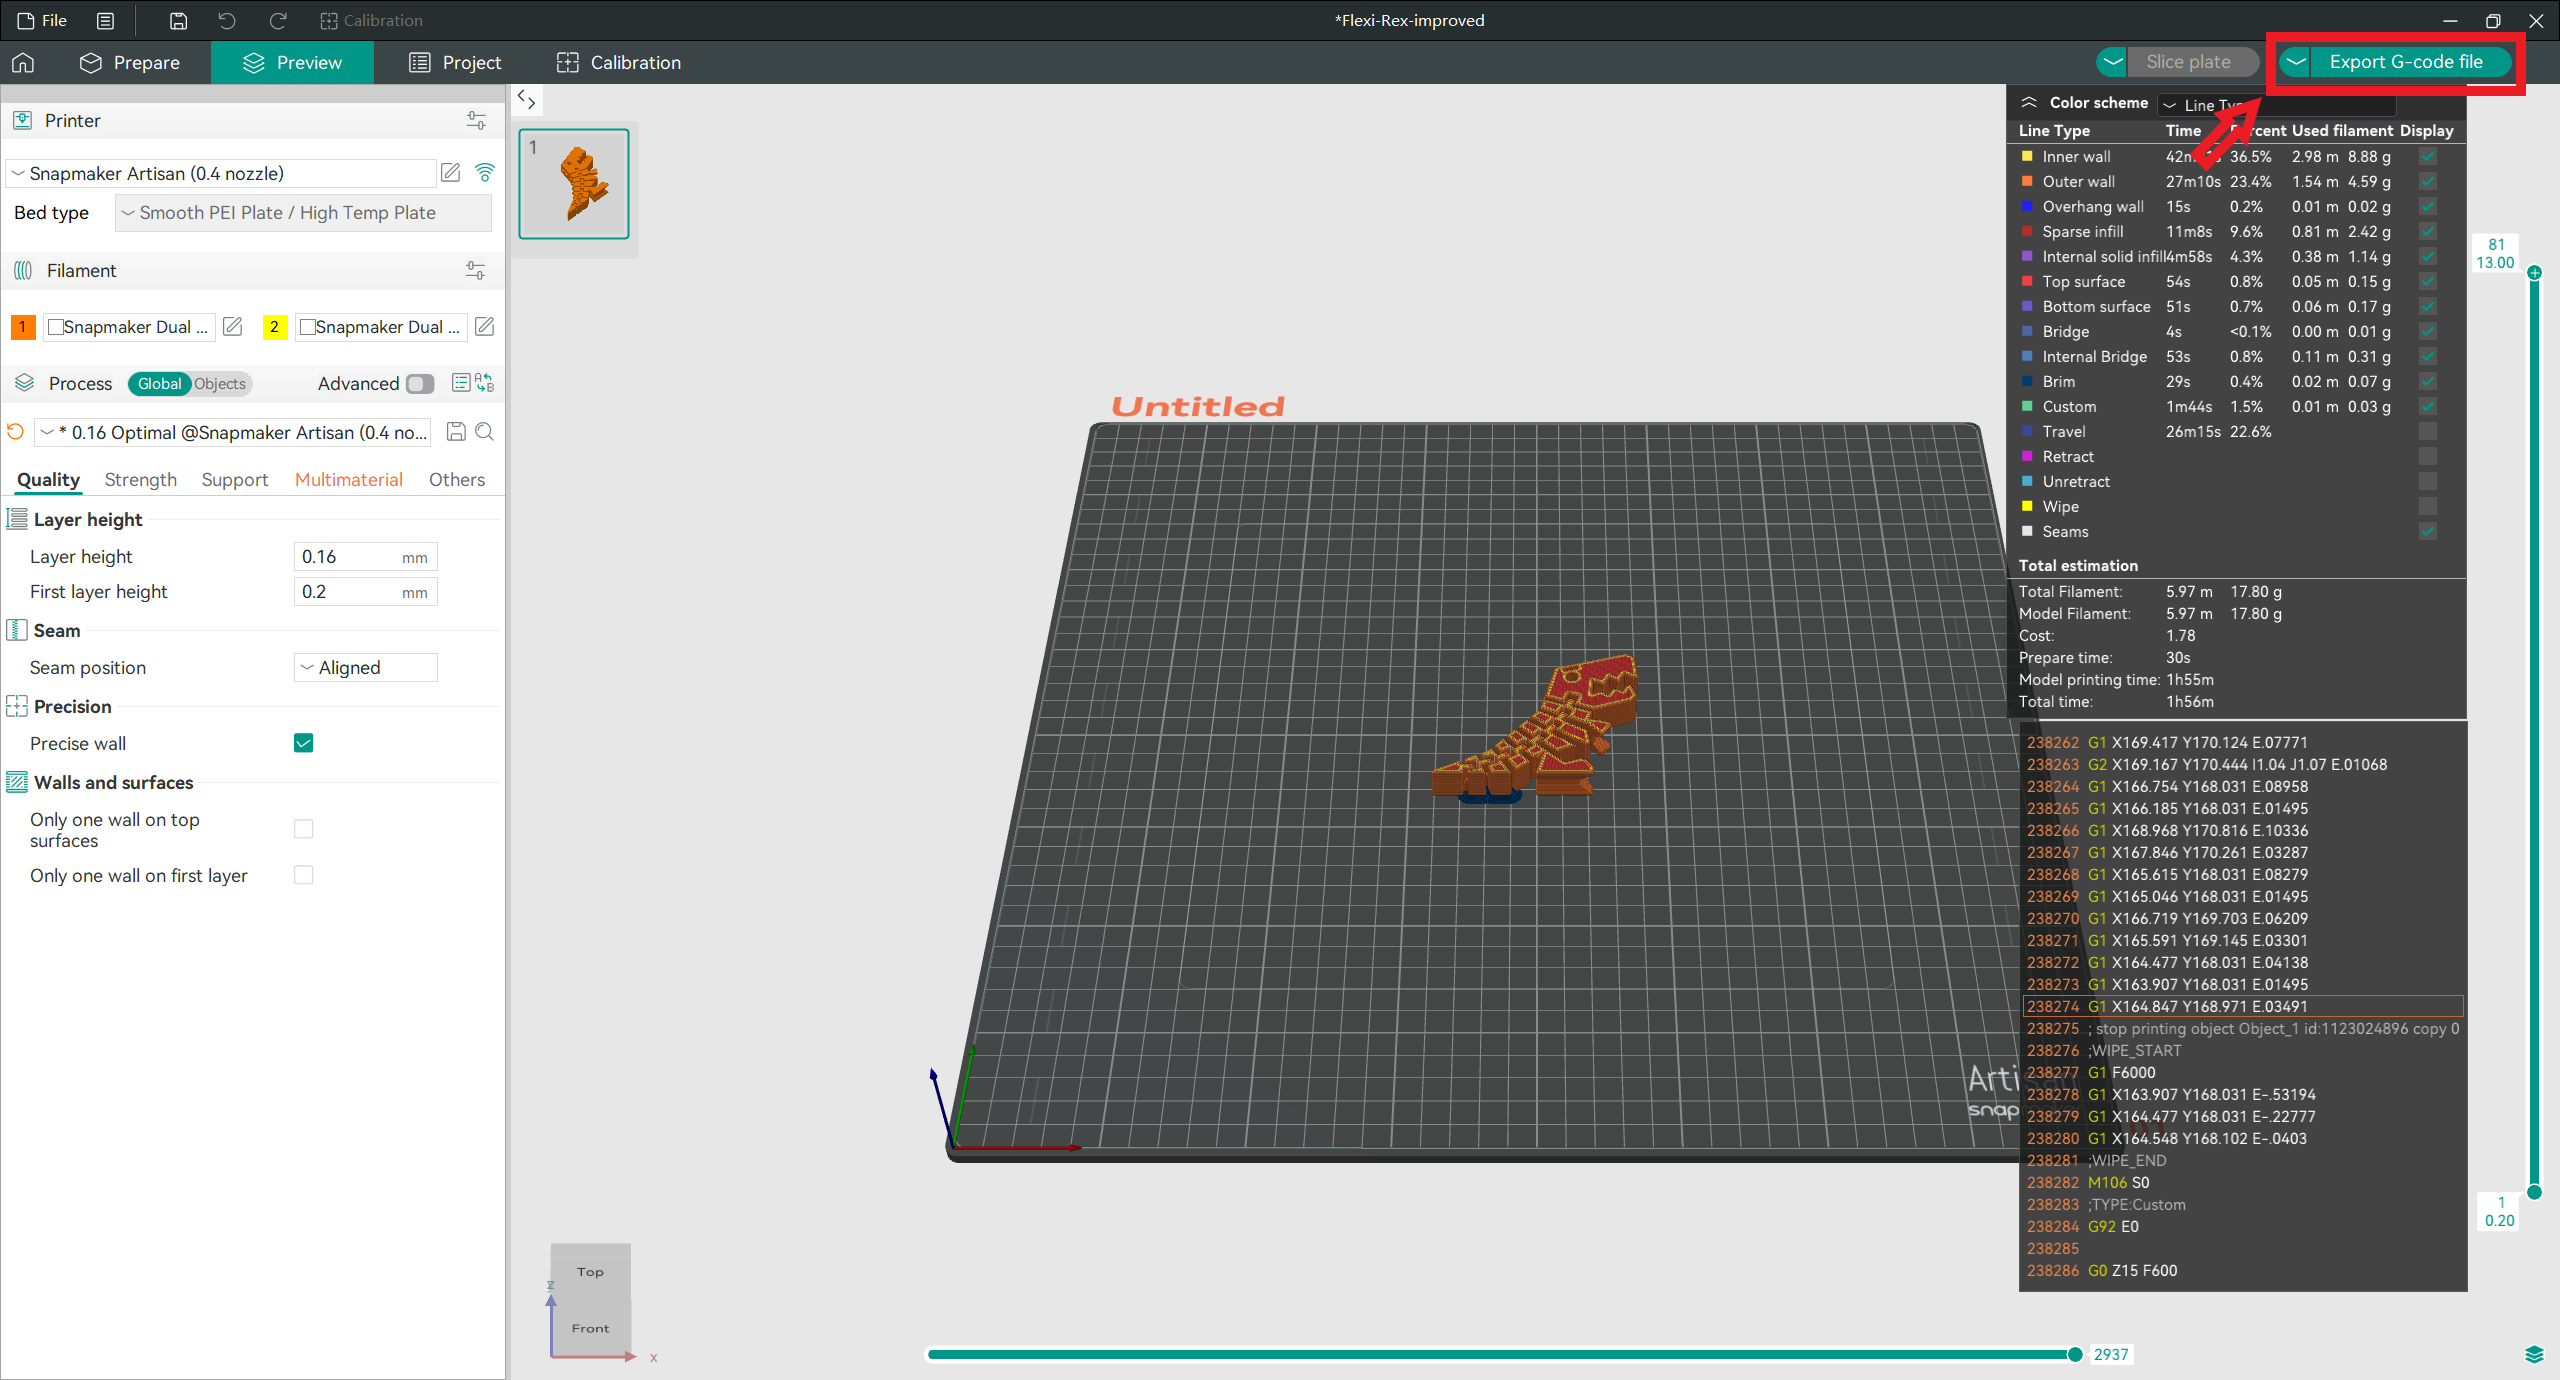Image resolution: width=2560 pixels, height=1380 pixels.
Task: Click the Walls and surfaces section icon
Action: click(17, 782)
